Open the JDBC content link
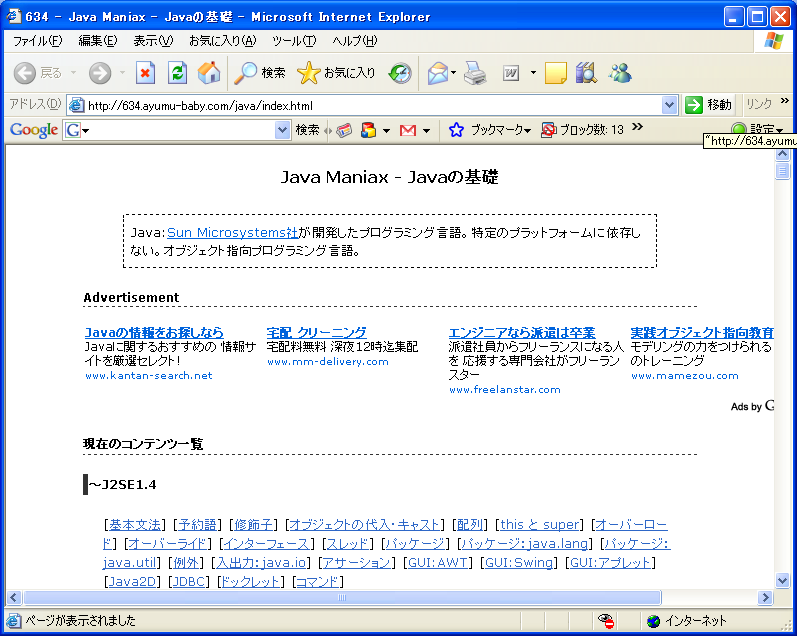Screen dimensions: 797x636 click(189, 582)
